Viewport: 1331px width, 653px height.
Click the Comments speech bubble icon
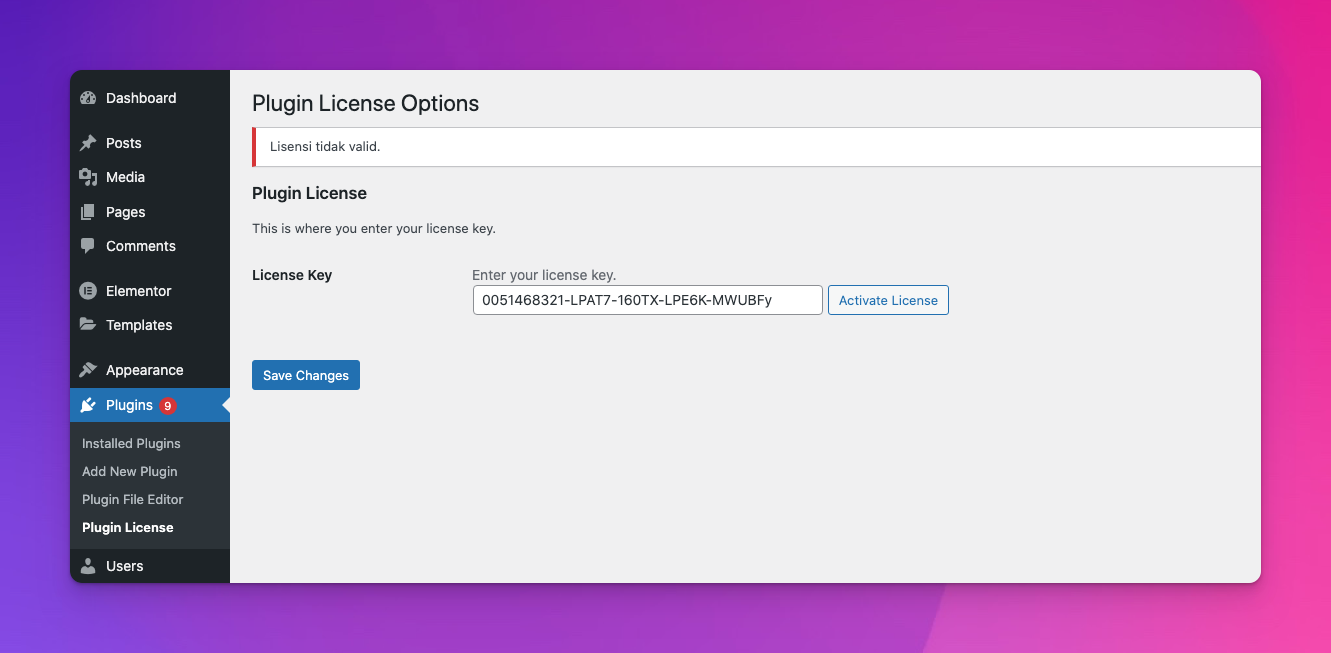click(x=88, y=246)
